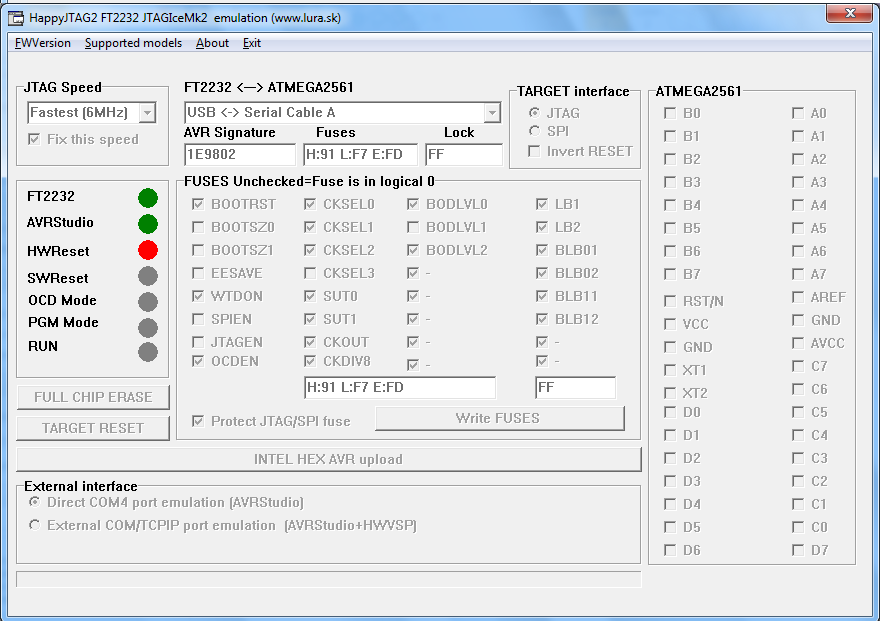
Task: Click the HappyJTAG2 title bar app icon
Action: (x=17, y=17)
